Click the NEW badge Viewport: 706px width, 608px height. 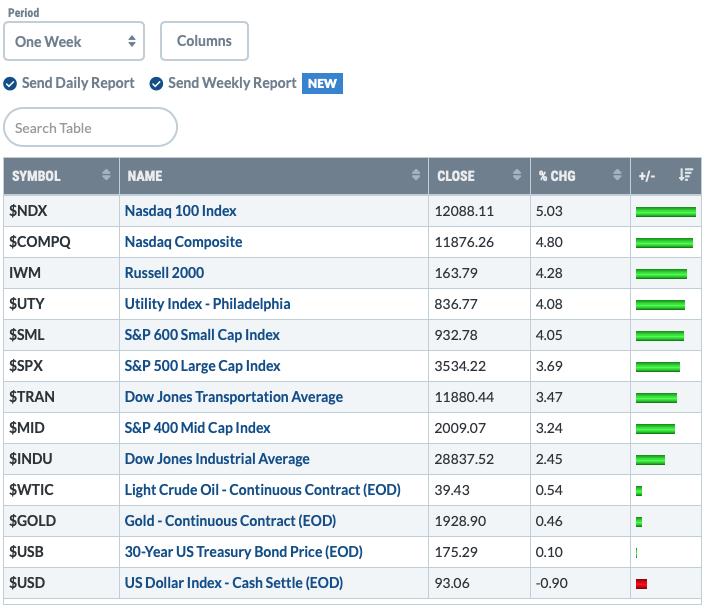point(322,83)
